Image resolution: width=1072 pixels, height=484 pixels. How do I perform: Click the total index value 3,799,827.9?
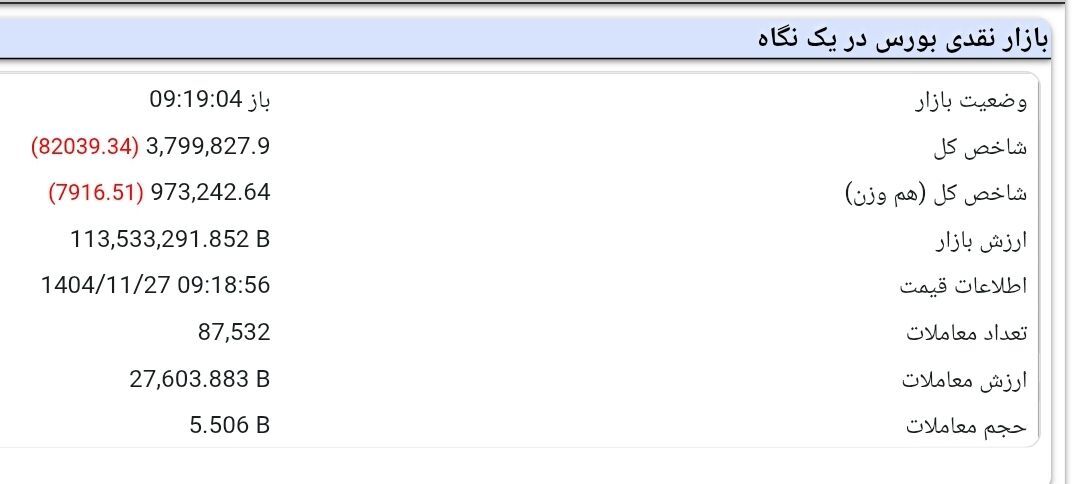point(209,146)
